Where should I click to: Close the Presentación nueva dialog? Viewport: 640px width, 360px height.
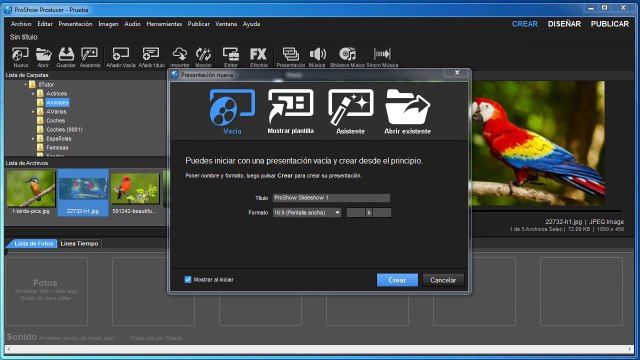[457, 73]
